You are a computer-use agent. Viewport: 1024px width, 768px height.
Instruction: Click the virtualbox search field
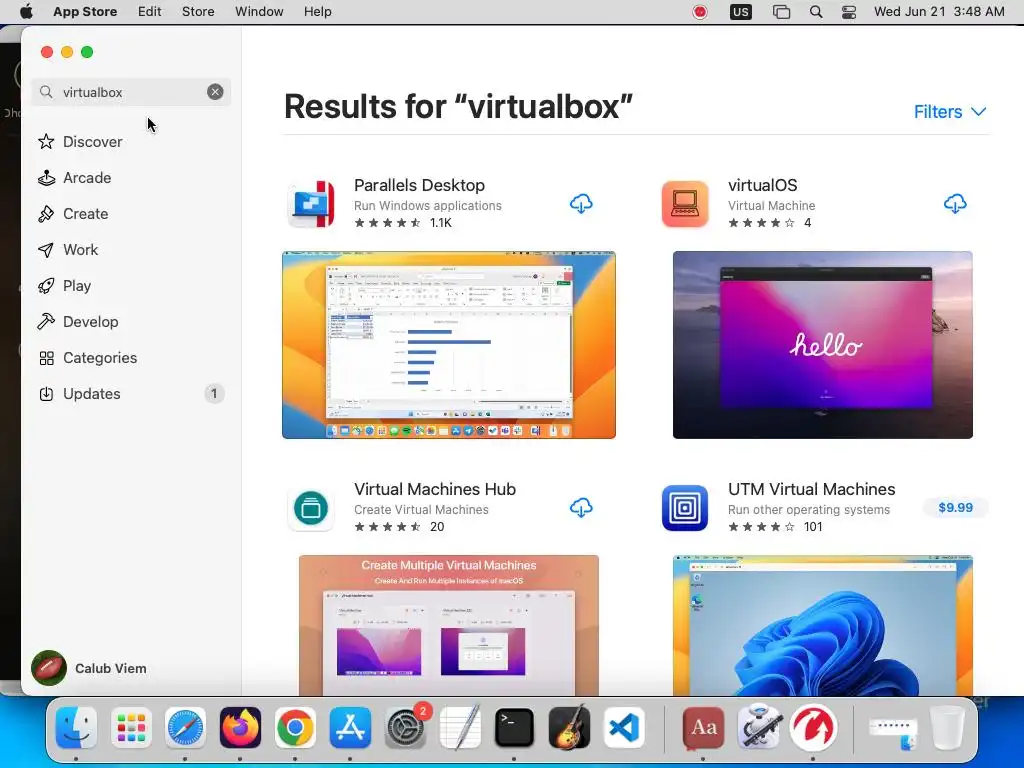tap(131, 92)
